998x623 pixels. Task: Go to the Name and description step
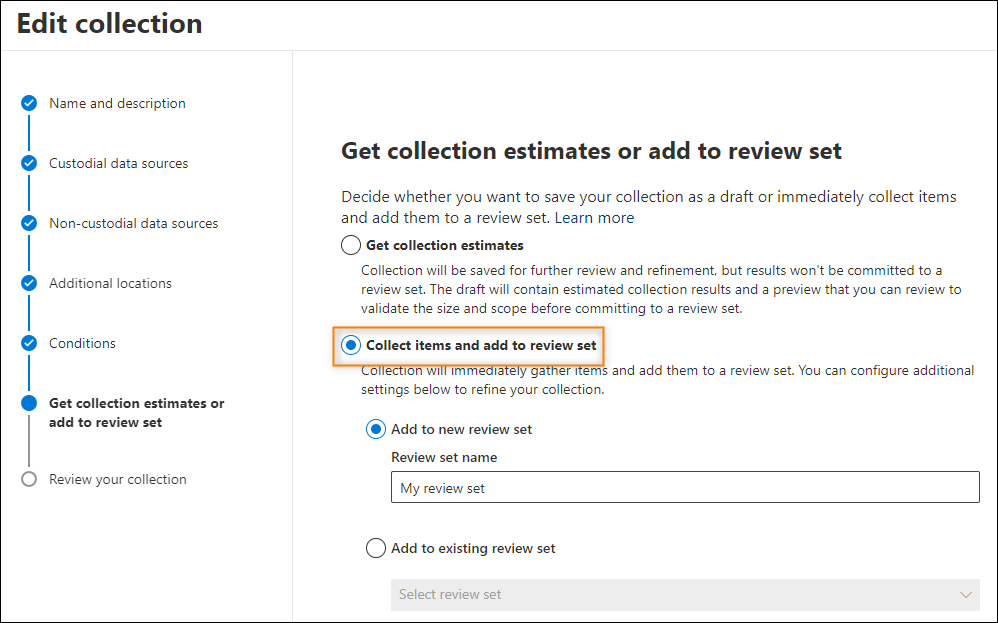pos(117,103)
